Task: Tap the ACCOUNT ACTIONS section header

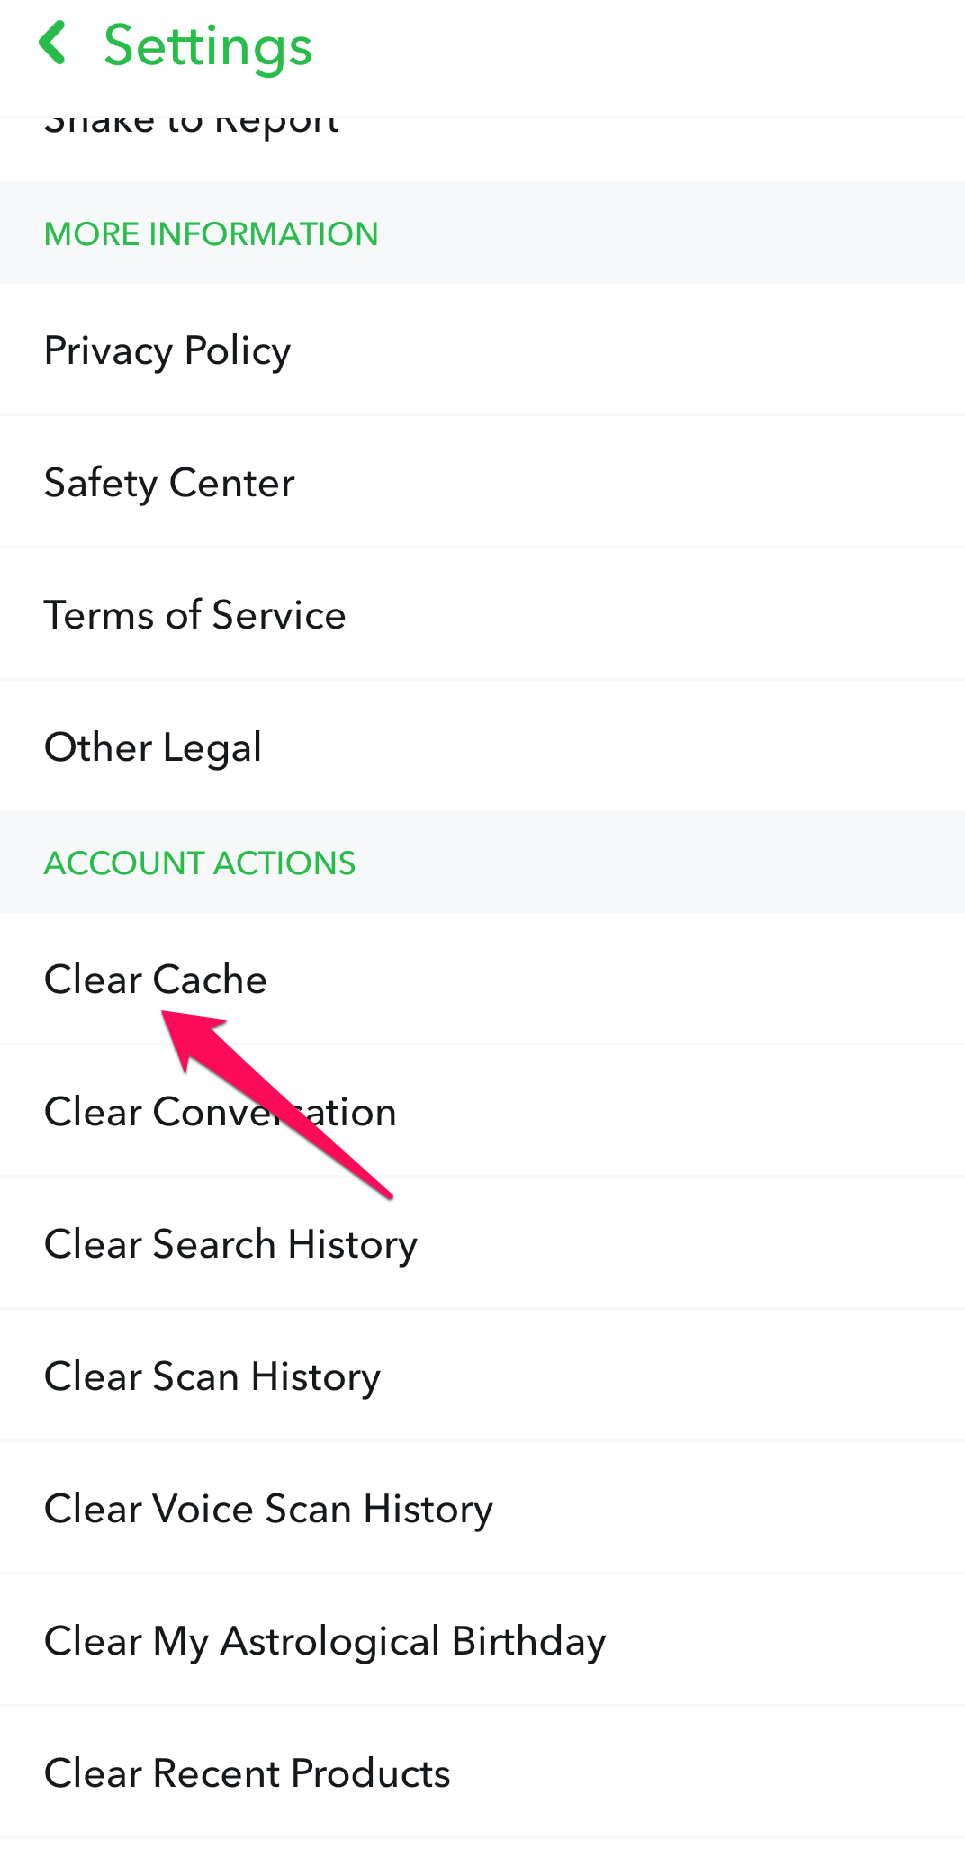Action: [x=200, y=863]
